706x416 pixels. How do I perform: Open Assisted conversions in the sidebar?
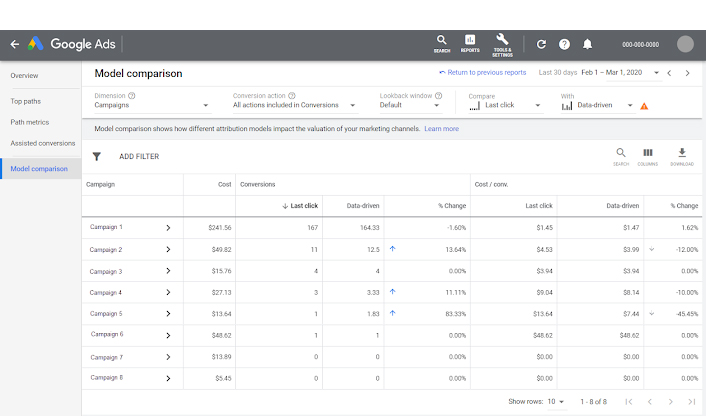point(43,143)
